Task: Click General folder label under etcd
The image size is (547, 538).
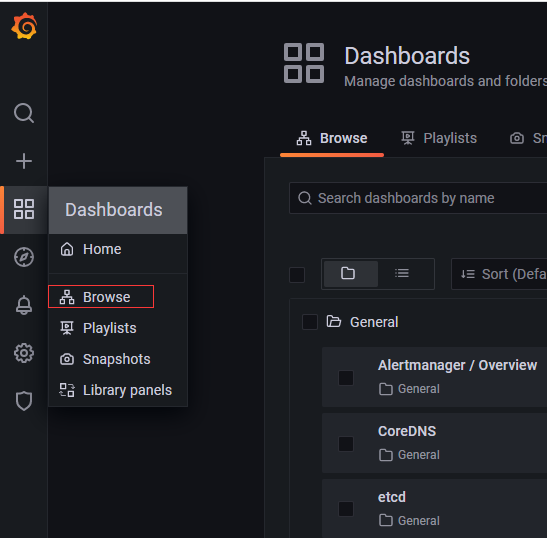Action: point(409,521)
